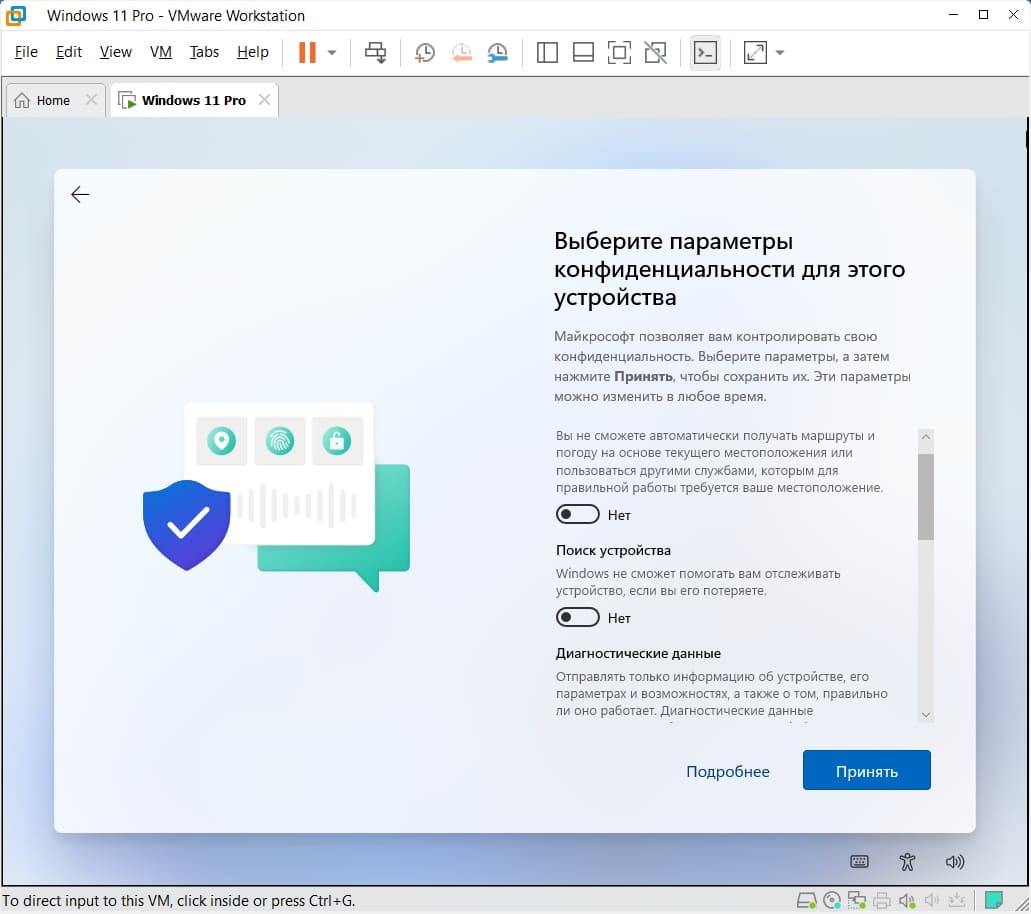This screenshot has width=1031, height=914.
Task: Take a snapshot of this virtual machine
Action: tap(425, 53)
